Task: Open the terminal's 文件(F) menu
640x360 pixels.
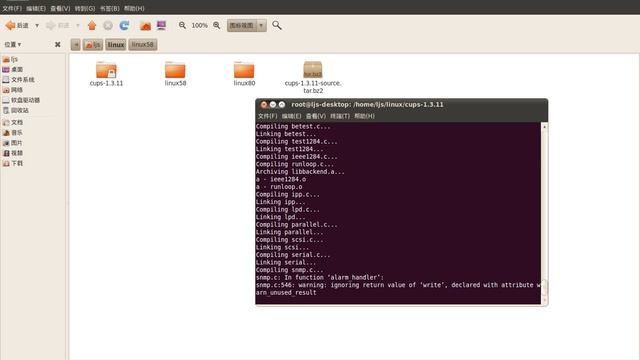Action: (x=267, y=116)
